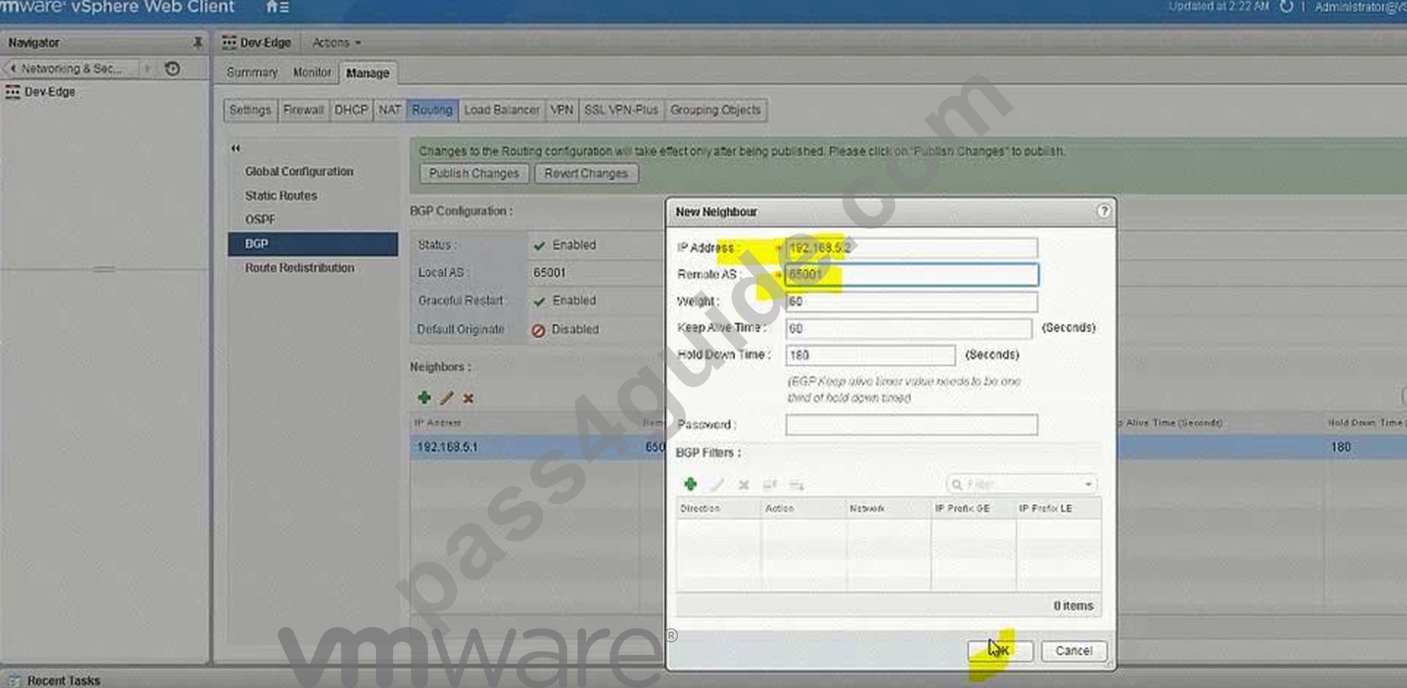Open the DHCP sub-tab
Image resolution: width=1407 pixels, height=688 pixels.
tap(351, 110)
